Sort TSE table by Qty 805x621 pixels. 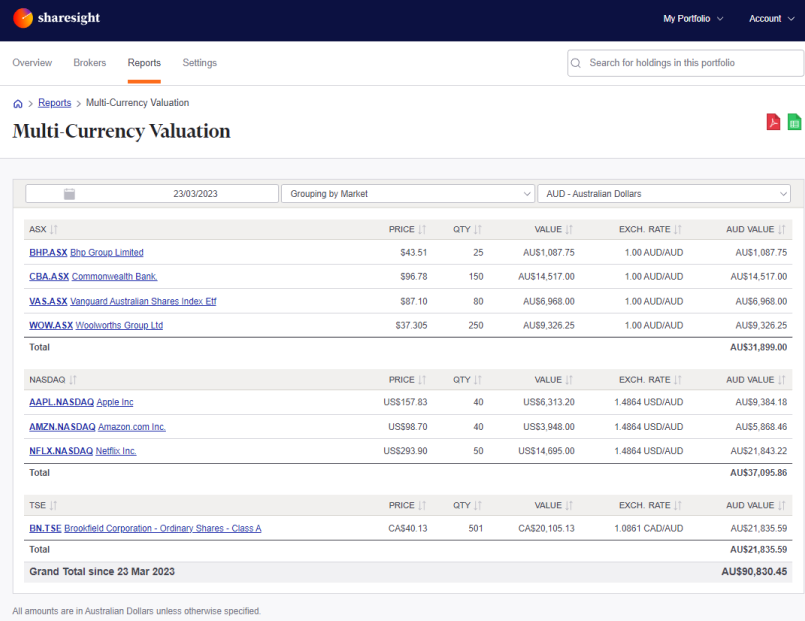tap(478, 506)
